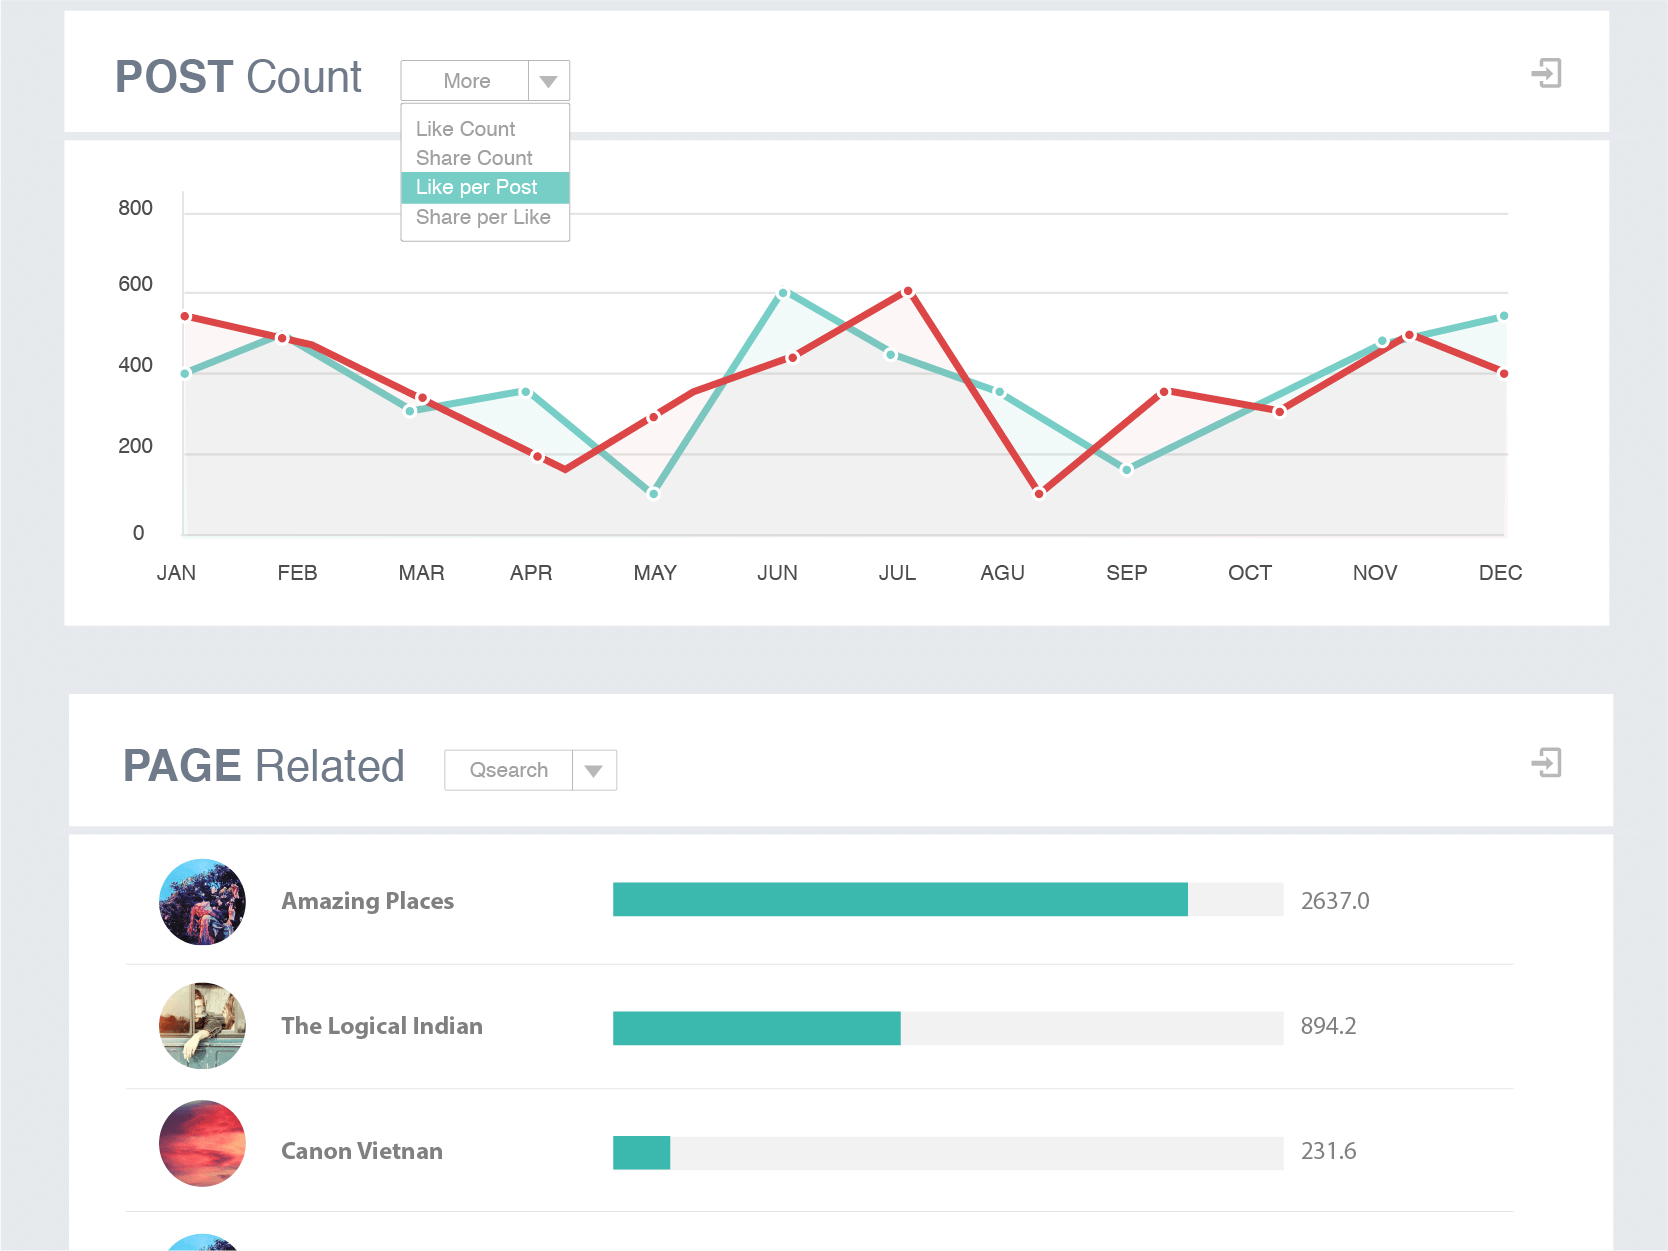
Task: Click the Canon Vietnan progress bar
Action: click(x=947, y=1153)
